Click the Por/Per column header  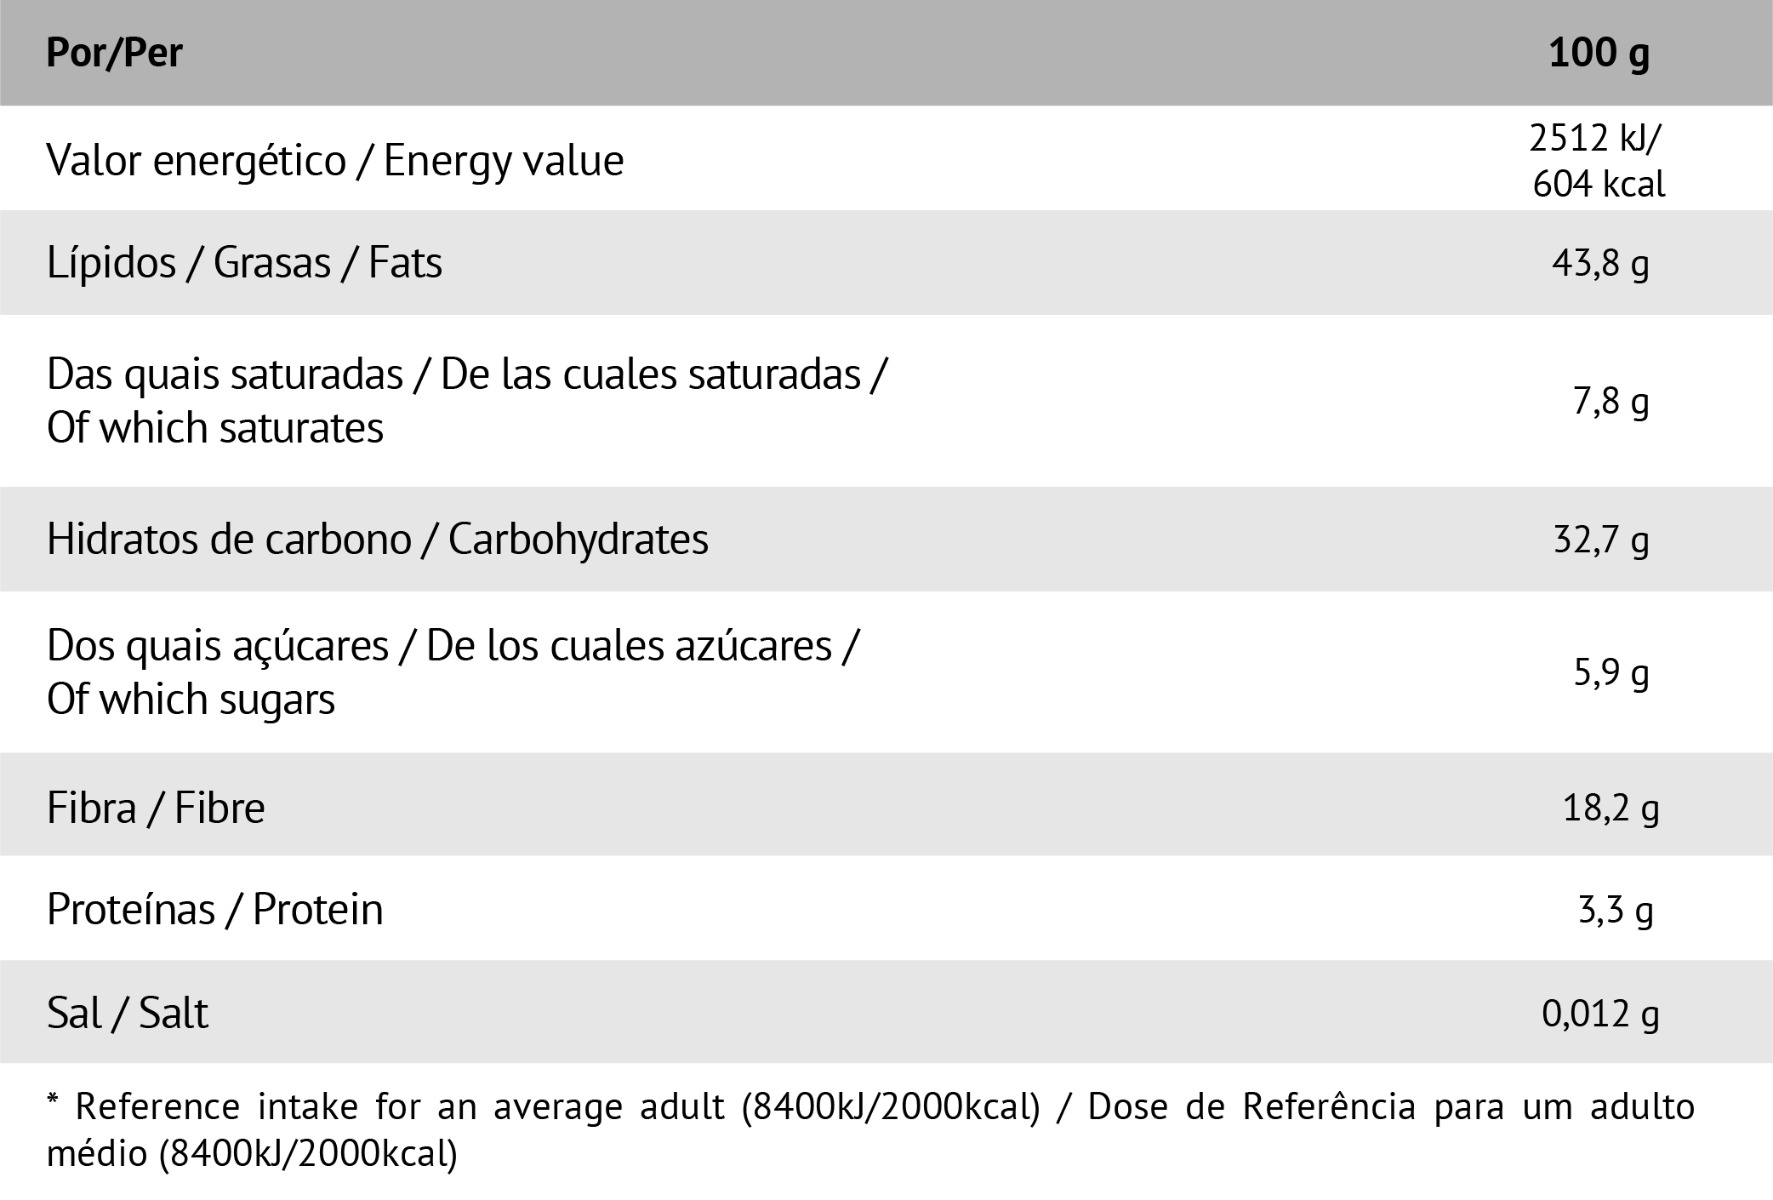(x=114, y=53)
